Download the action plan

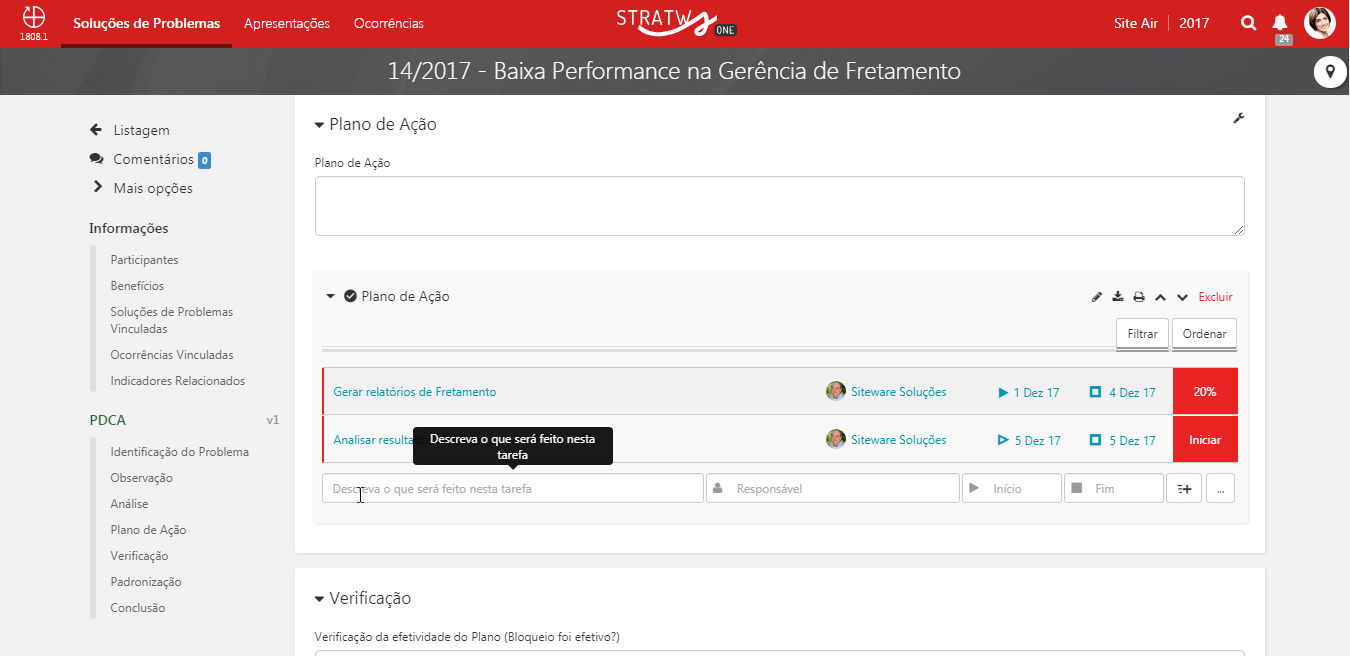1118,297
